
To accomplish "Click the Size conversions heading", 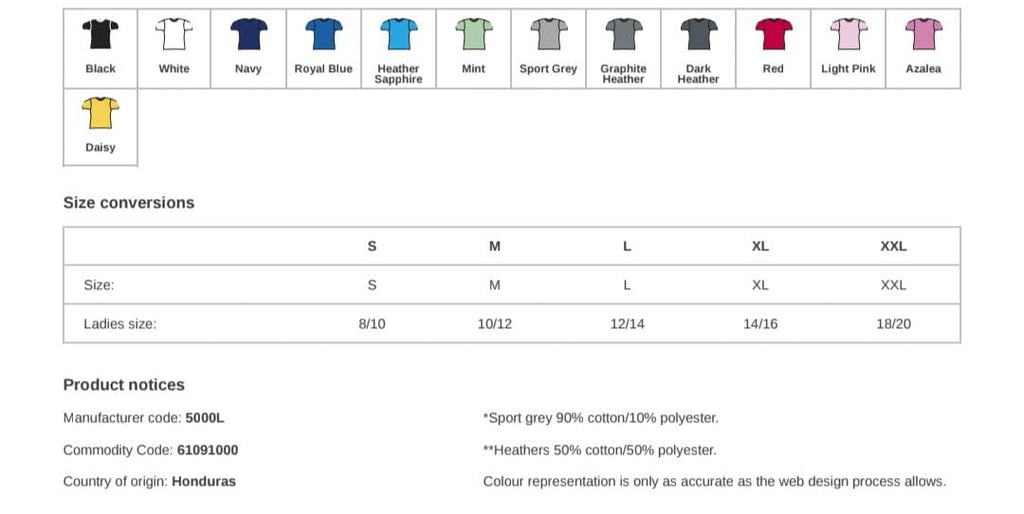I will 129,203.
